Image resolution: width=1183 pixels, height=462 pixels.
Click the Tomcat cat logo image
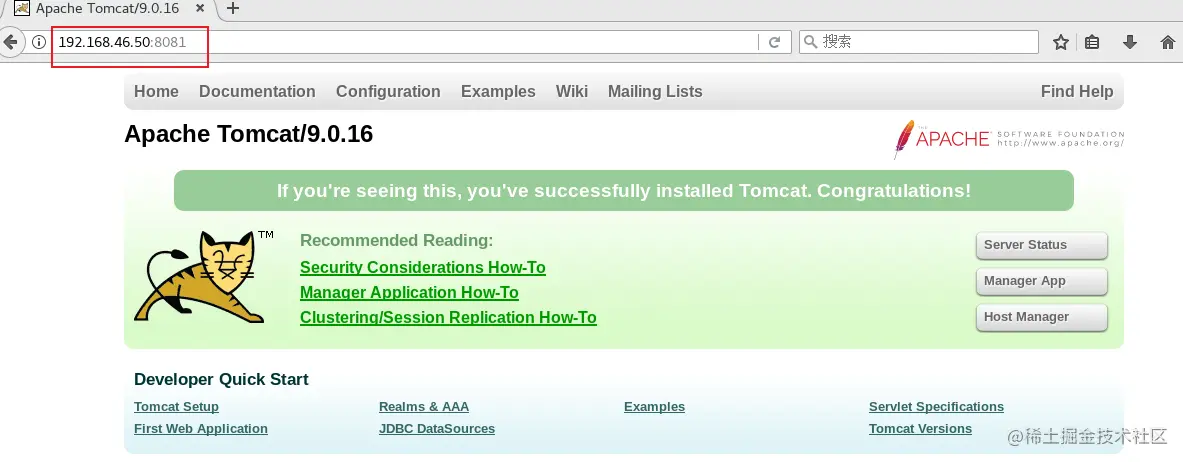click(204, 277)
